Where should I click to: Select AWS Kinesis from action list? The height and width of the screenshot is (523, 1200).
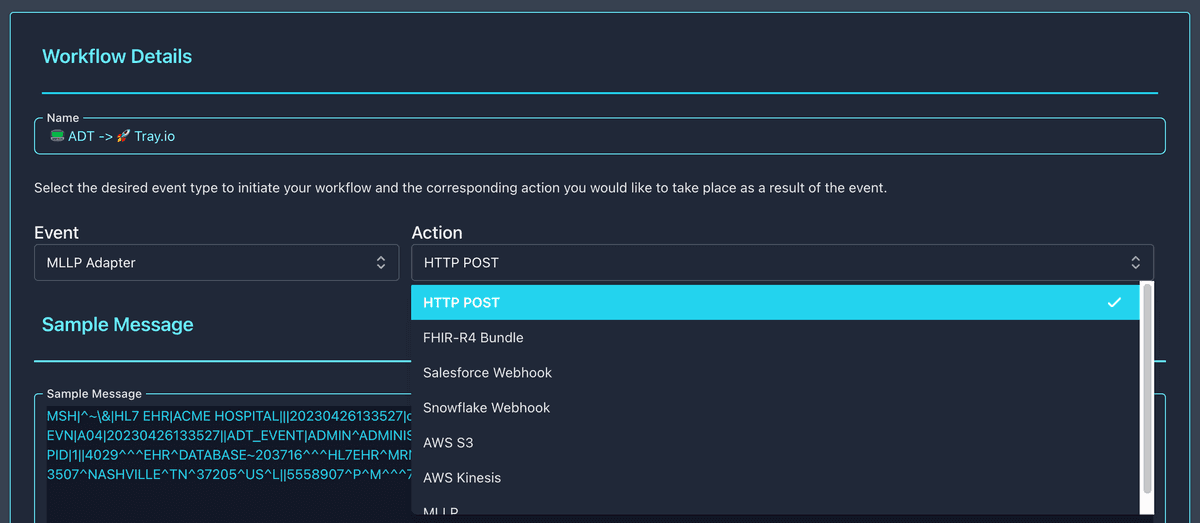click(775, 477)
